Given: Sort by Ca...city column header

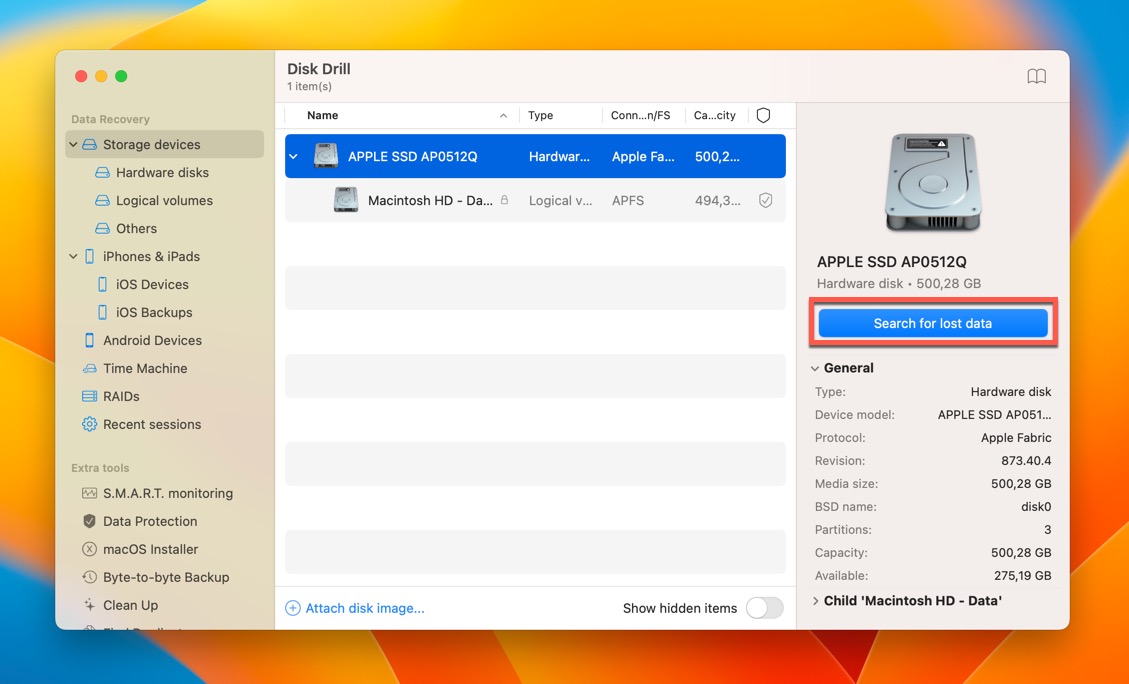Looking at the screenshot, I should [714, 115].
